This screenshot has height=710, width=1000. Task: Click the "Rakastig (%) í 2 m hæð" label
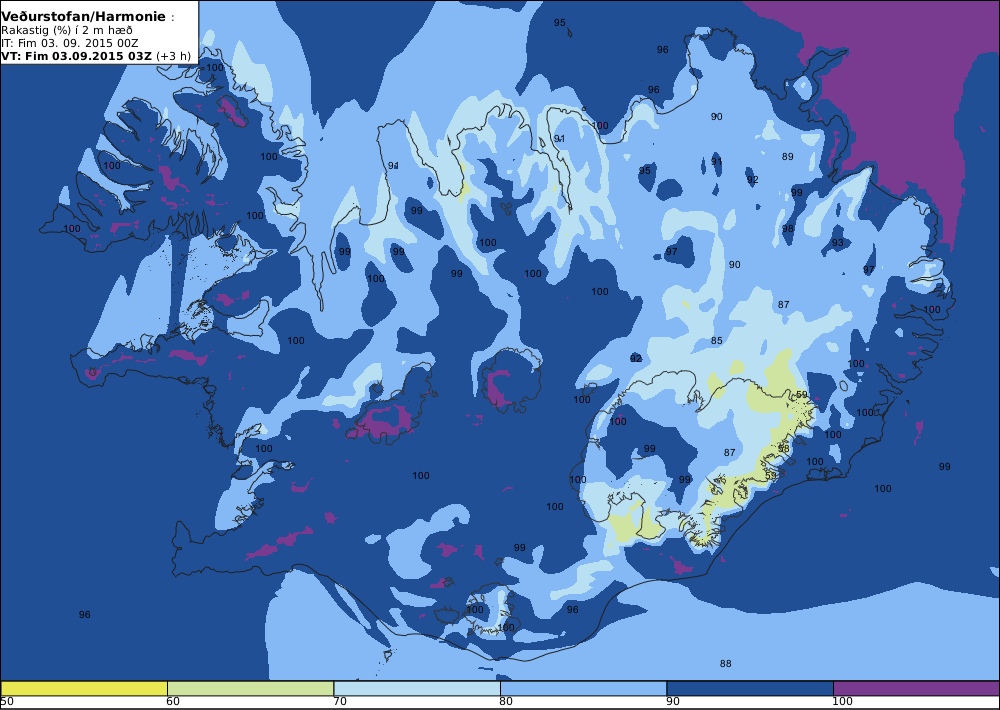tap(67, 30)
